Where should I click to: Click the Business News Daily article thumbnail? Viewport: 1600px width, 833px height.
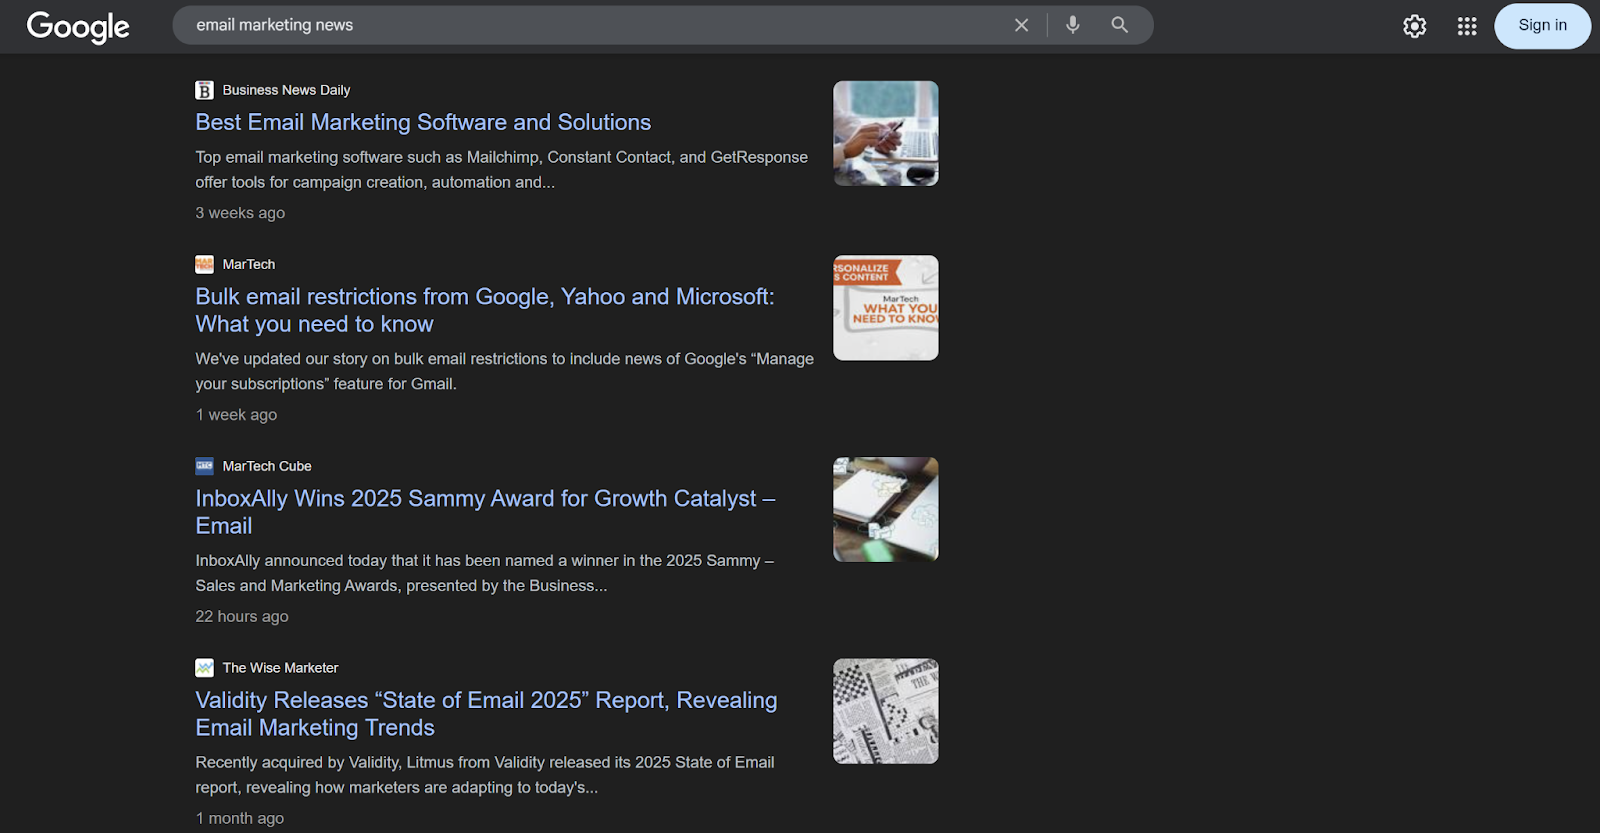(886, 133)
